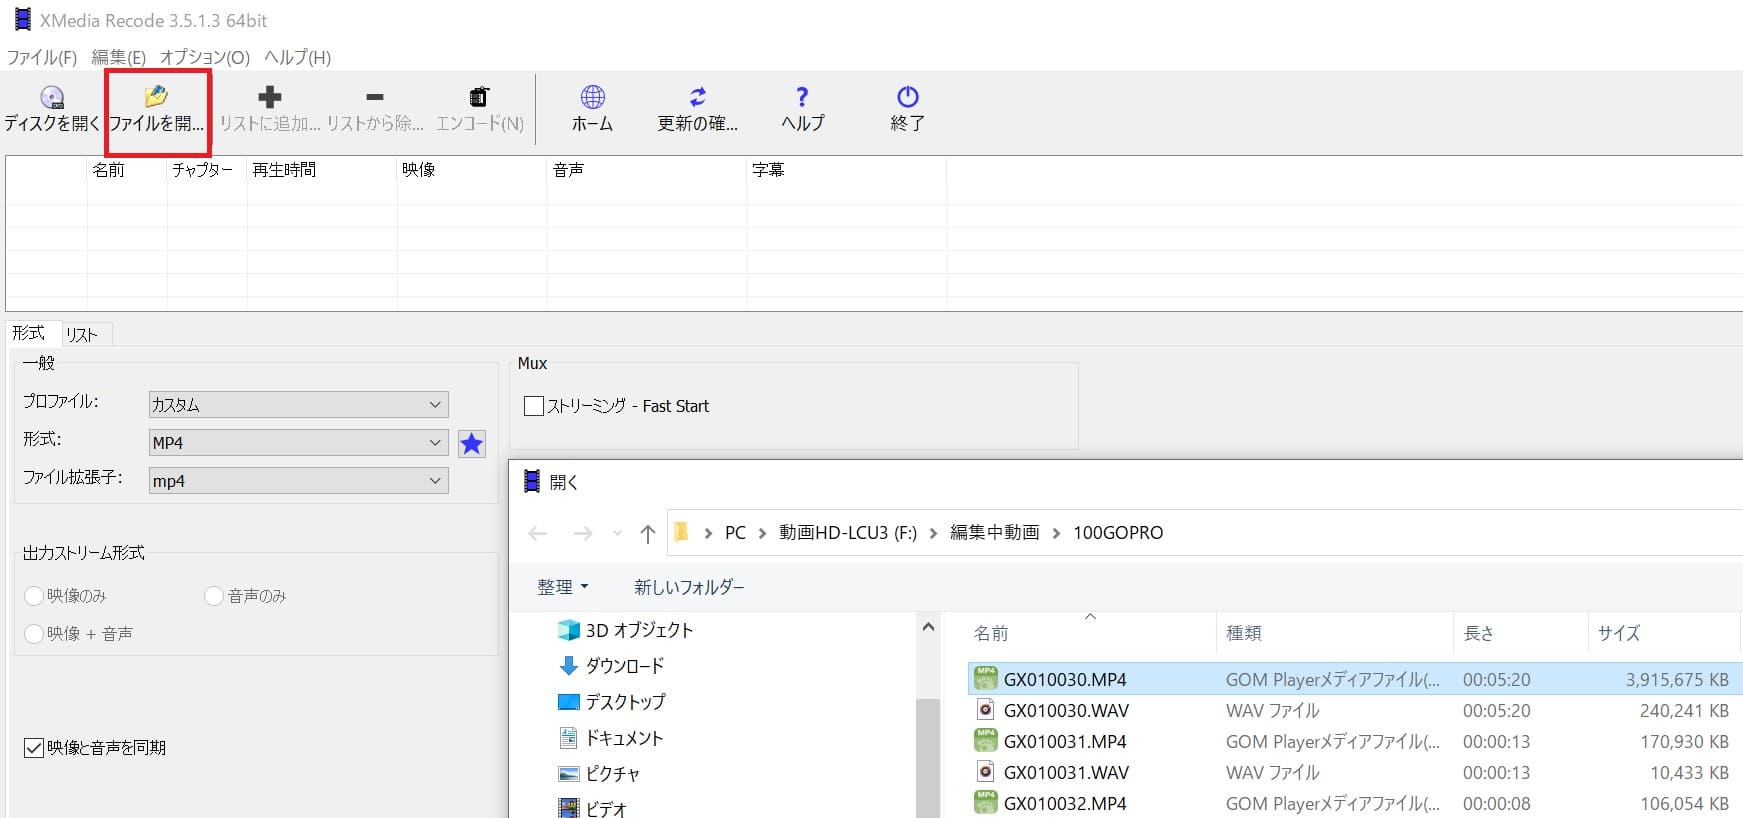Open the 整理 dropdown in Open dialog
The width and height of the screenshot is (1743, 818).
(x=563, y=587)
